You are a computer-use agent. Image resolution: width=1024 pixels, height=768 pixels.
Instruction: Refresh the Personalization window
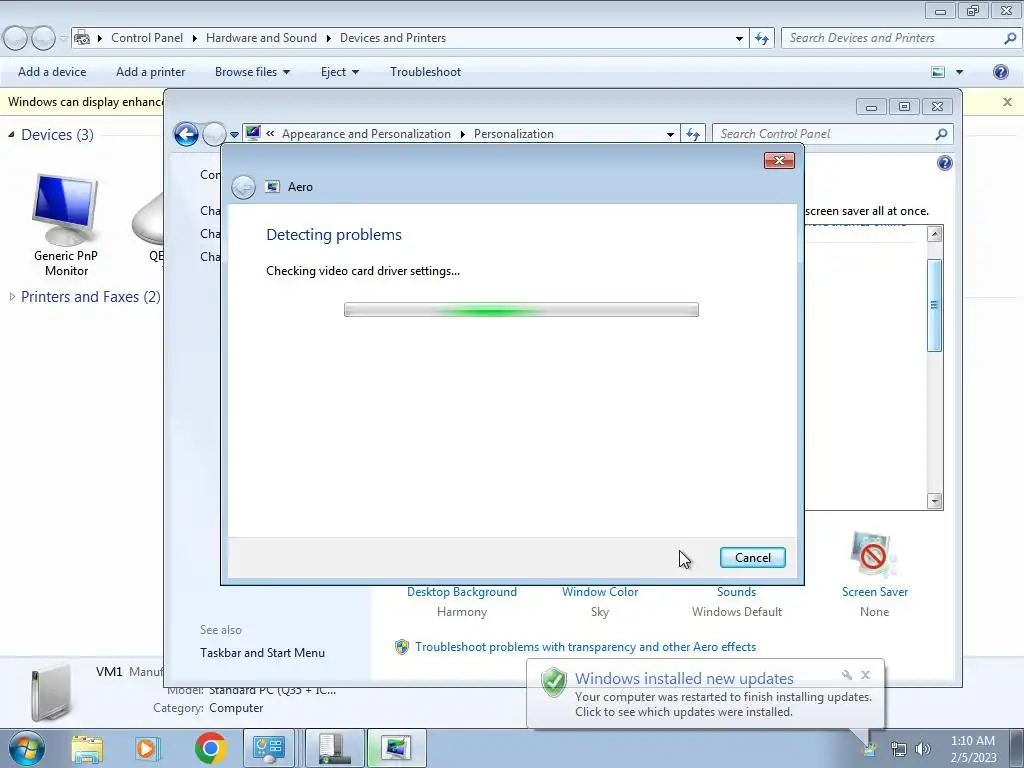click(693, 134)
